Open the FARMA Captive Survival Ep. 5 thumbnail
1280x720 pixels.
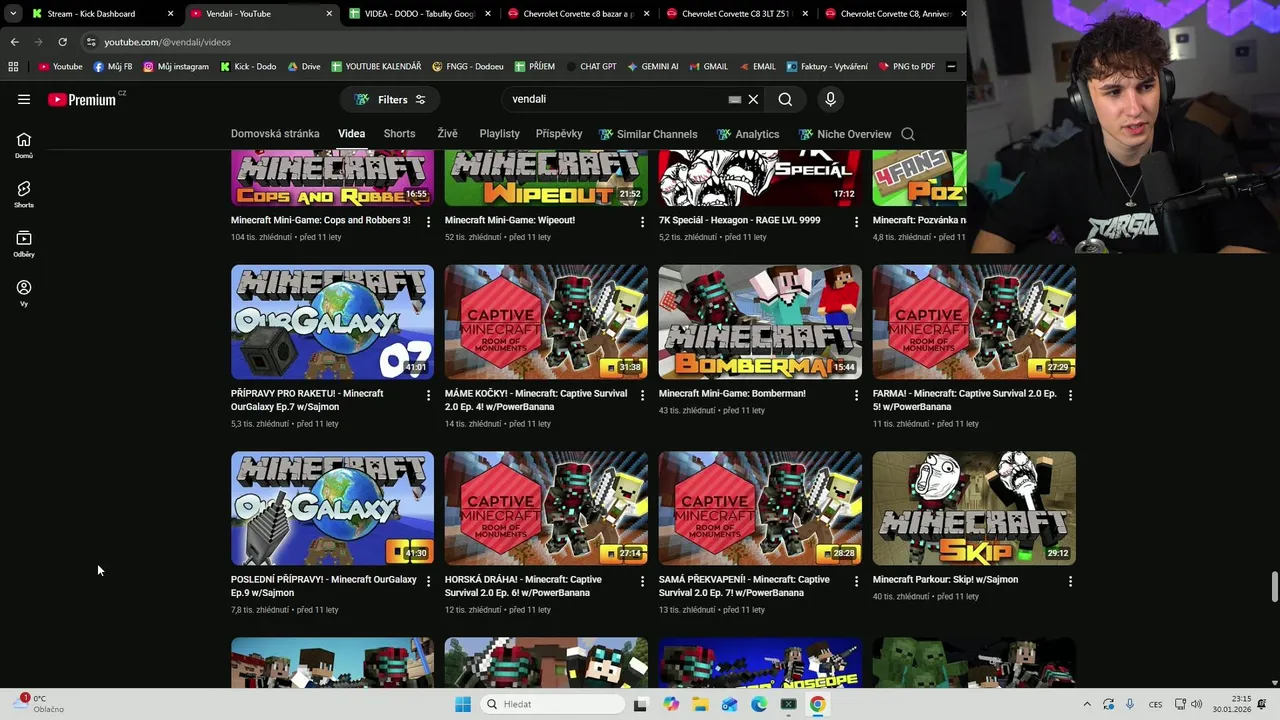pos(974,322)
